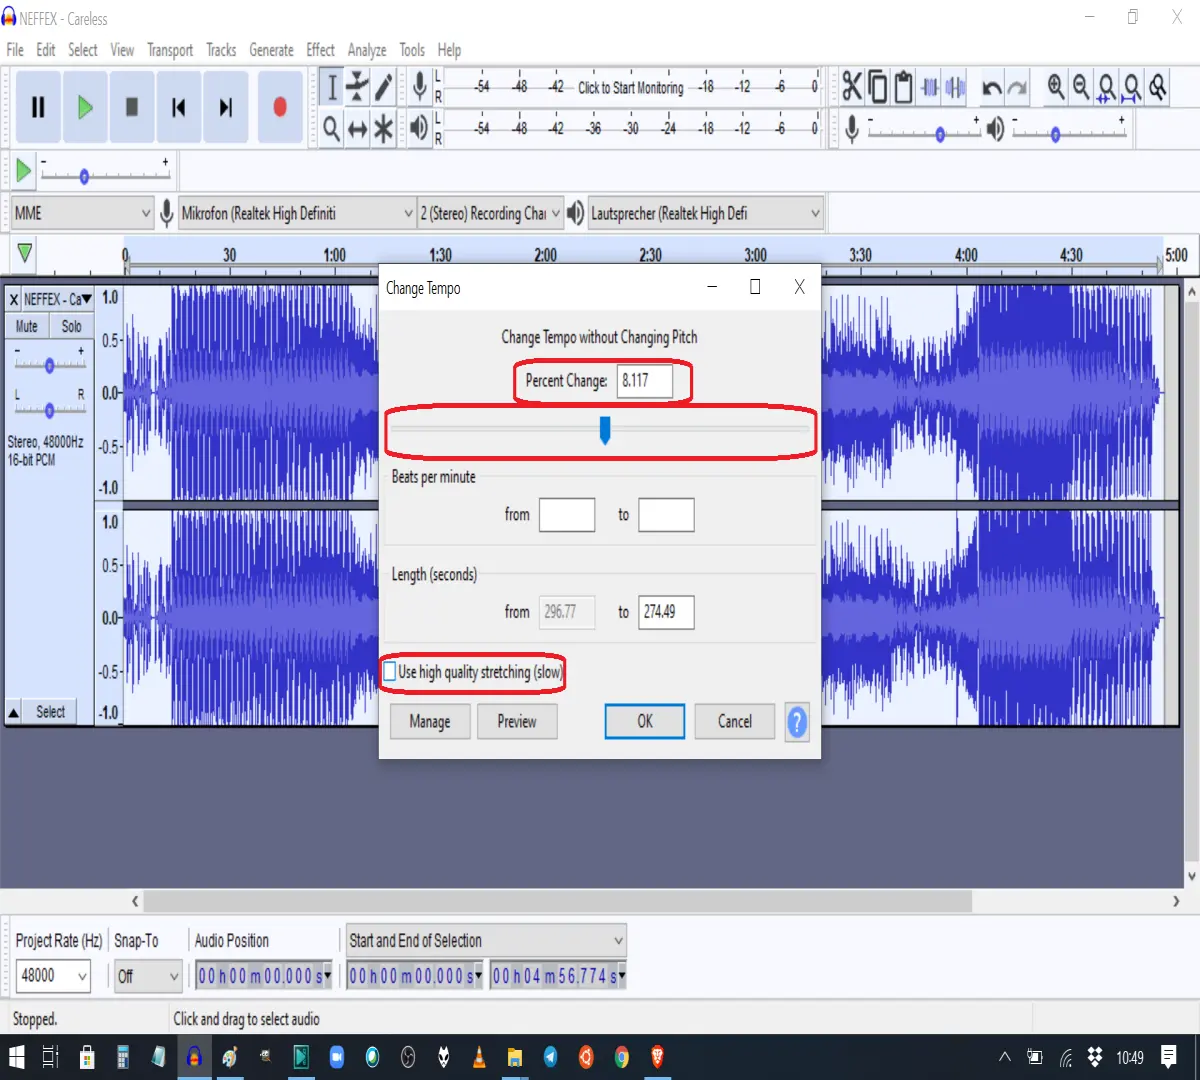The height and width of the screenshot is (1080, 1200).
Task: Click the Fit Selection zoom icon
Action: 1107,88
